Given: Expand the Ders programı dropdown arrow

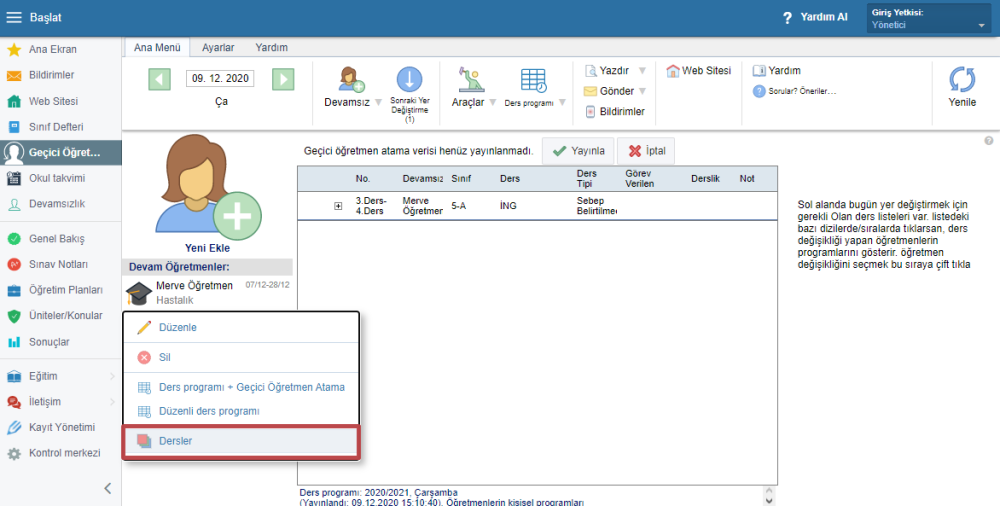Looking at the screenshot, I should click(x=562, y=102).
